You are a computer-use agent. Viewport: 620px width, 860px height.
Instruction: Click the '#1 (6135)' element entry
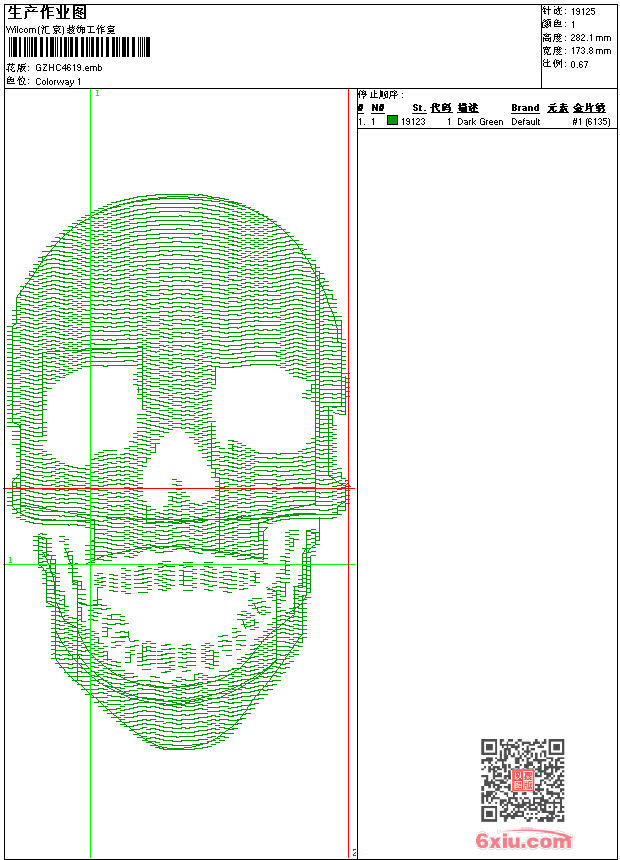(590, 121)
